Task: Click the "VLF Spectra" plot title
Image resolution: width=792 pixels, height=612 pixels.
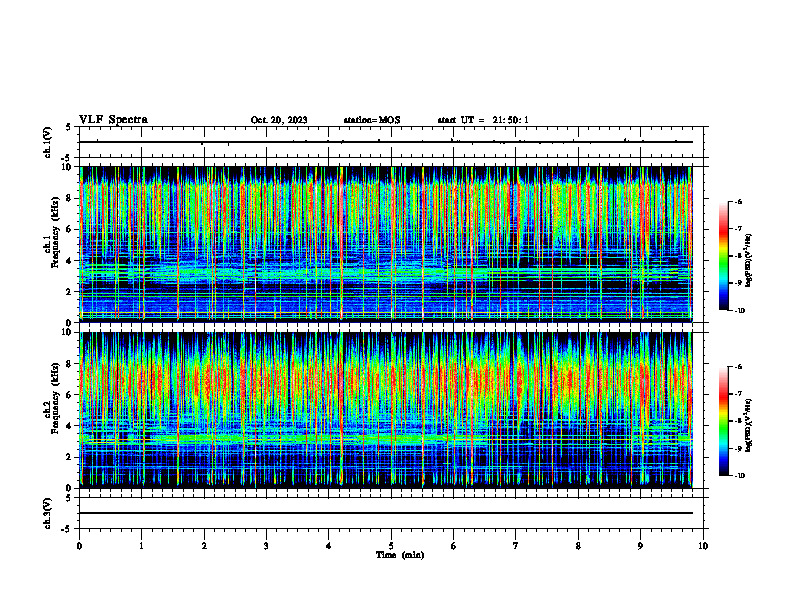Action: point(113,120)
